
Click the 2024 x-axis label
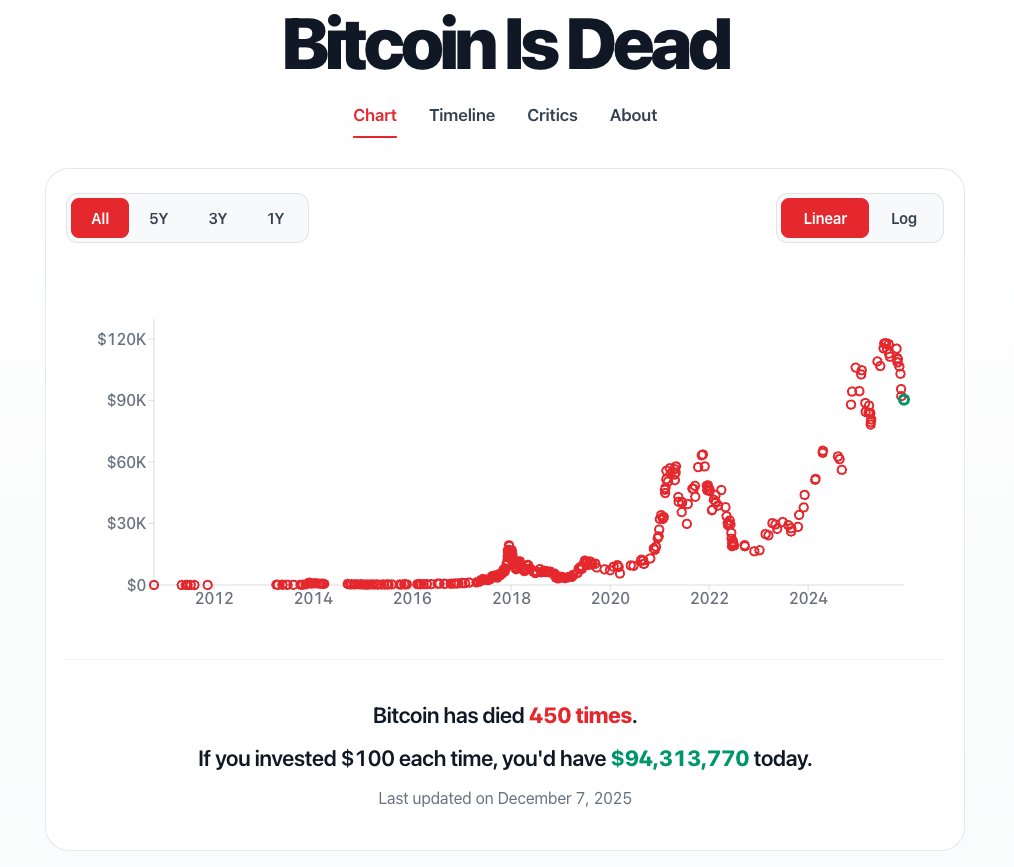pyautogui.click(x=808, y=599)
